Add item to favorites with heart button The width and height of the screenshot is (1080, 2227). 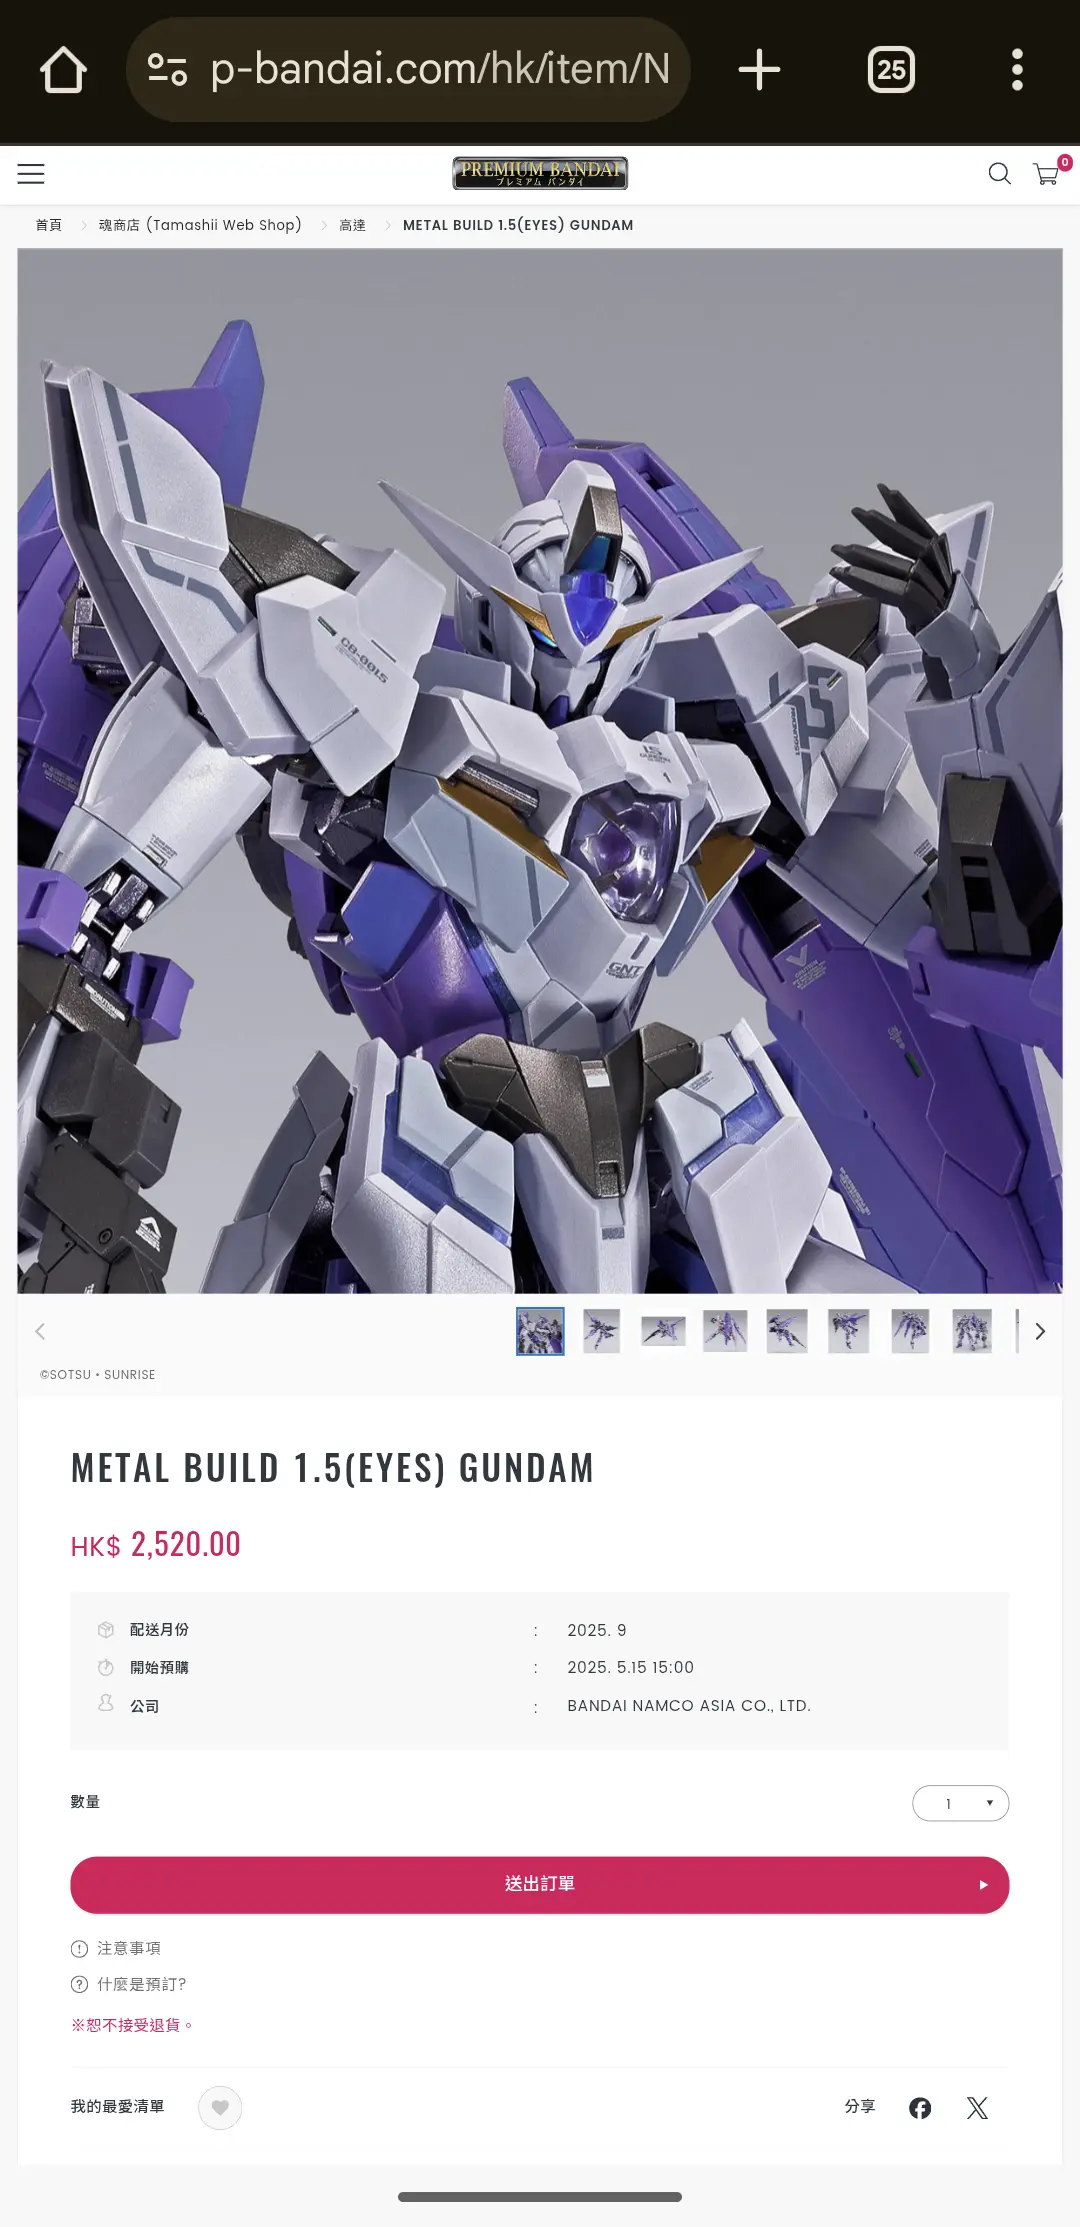coord(220,2108)
